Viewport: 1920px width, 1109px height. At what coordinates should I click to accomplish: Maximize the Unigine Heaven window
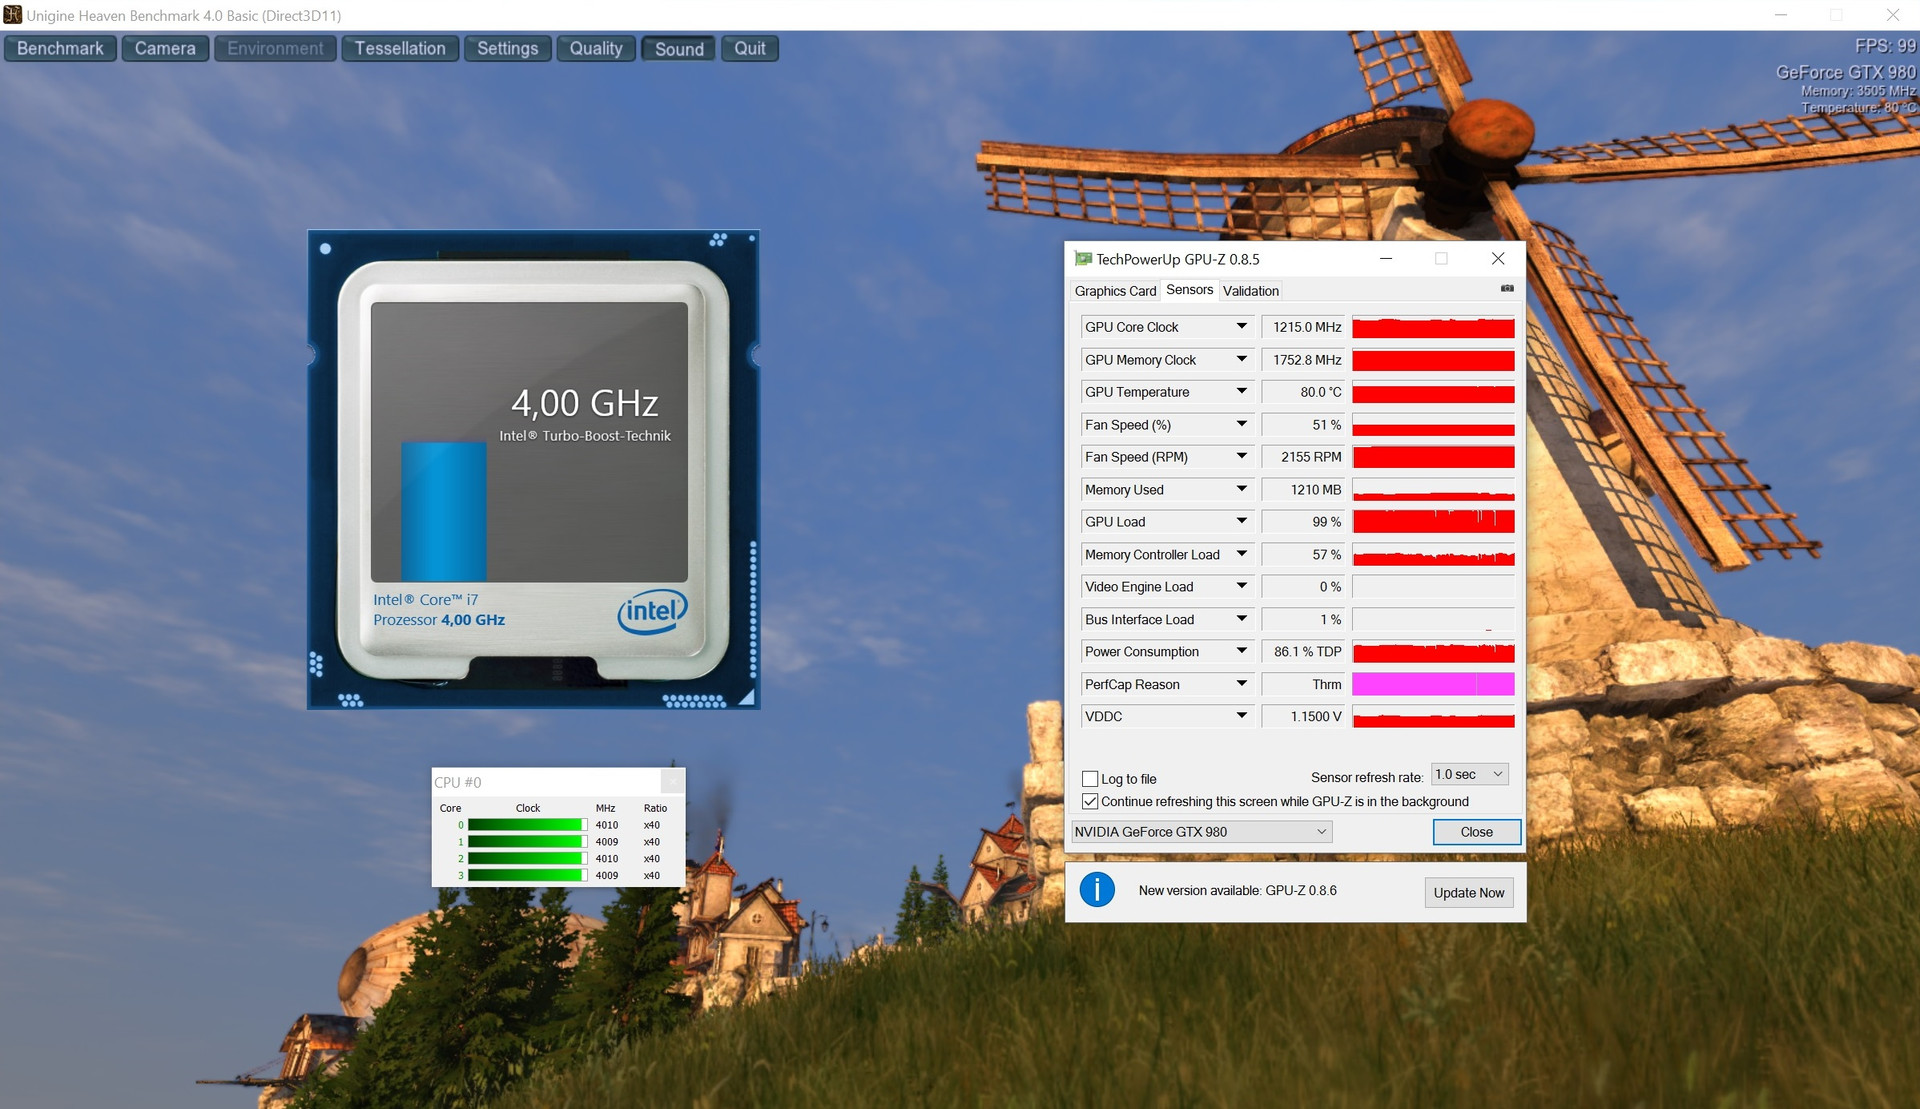(1836, 15)
